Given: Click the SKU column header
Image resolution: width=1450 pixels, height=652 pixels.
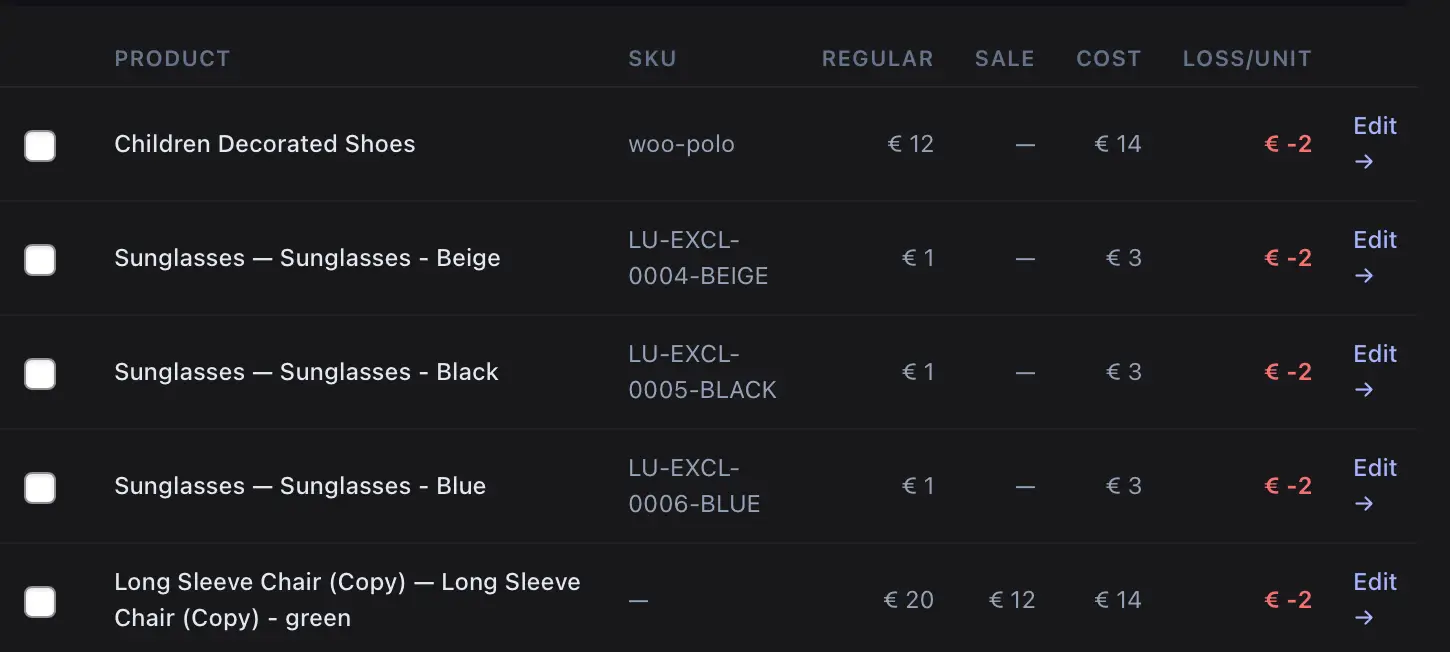Looking at the screenshot, I should click(x=652, y=59).
